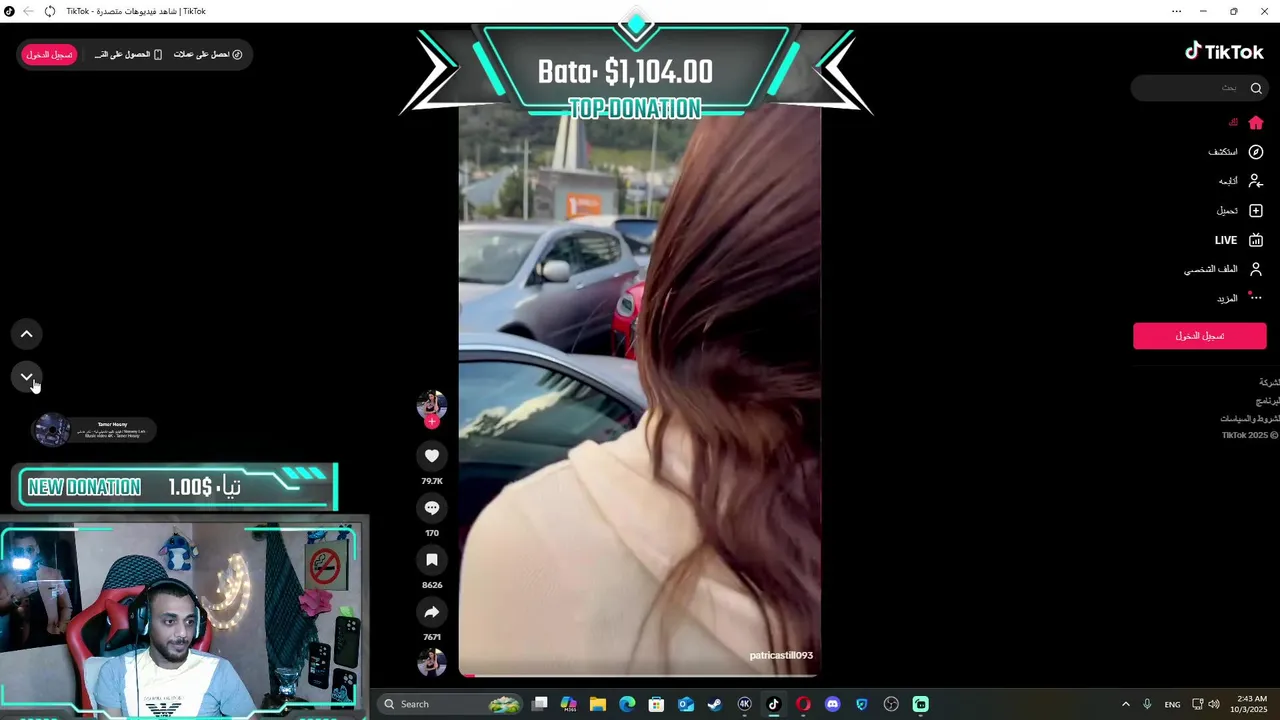
Task: Bookmark the video using the 8626 save icon
Action: 432,560
